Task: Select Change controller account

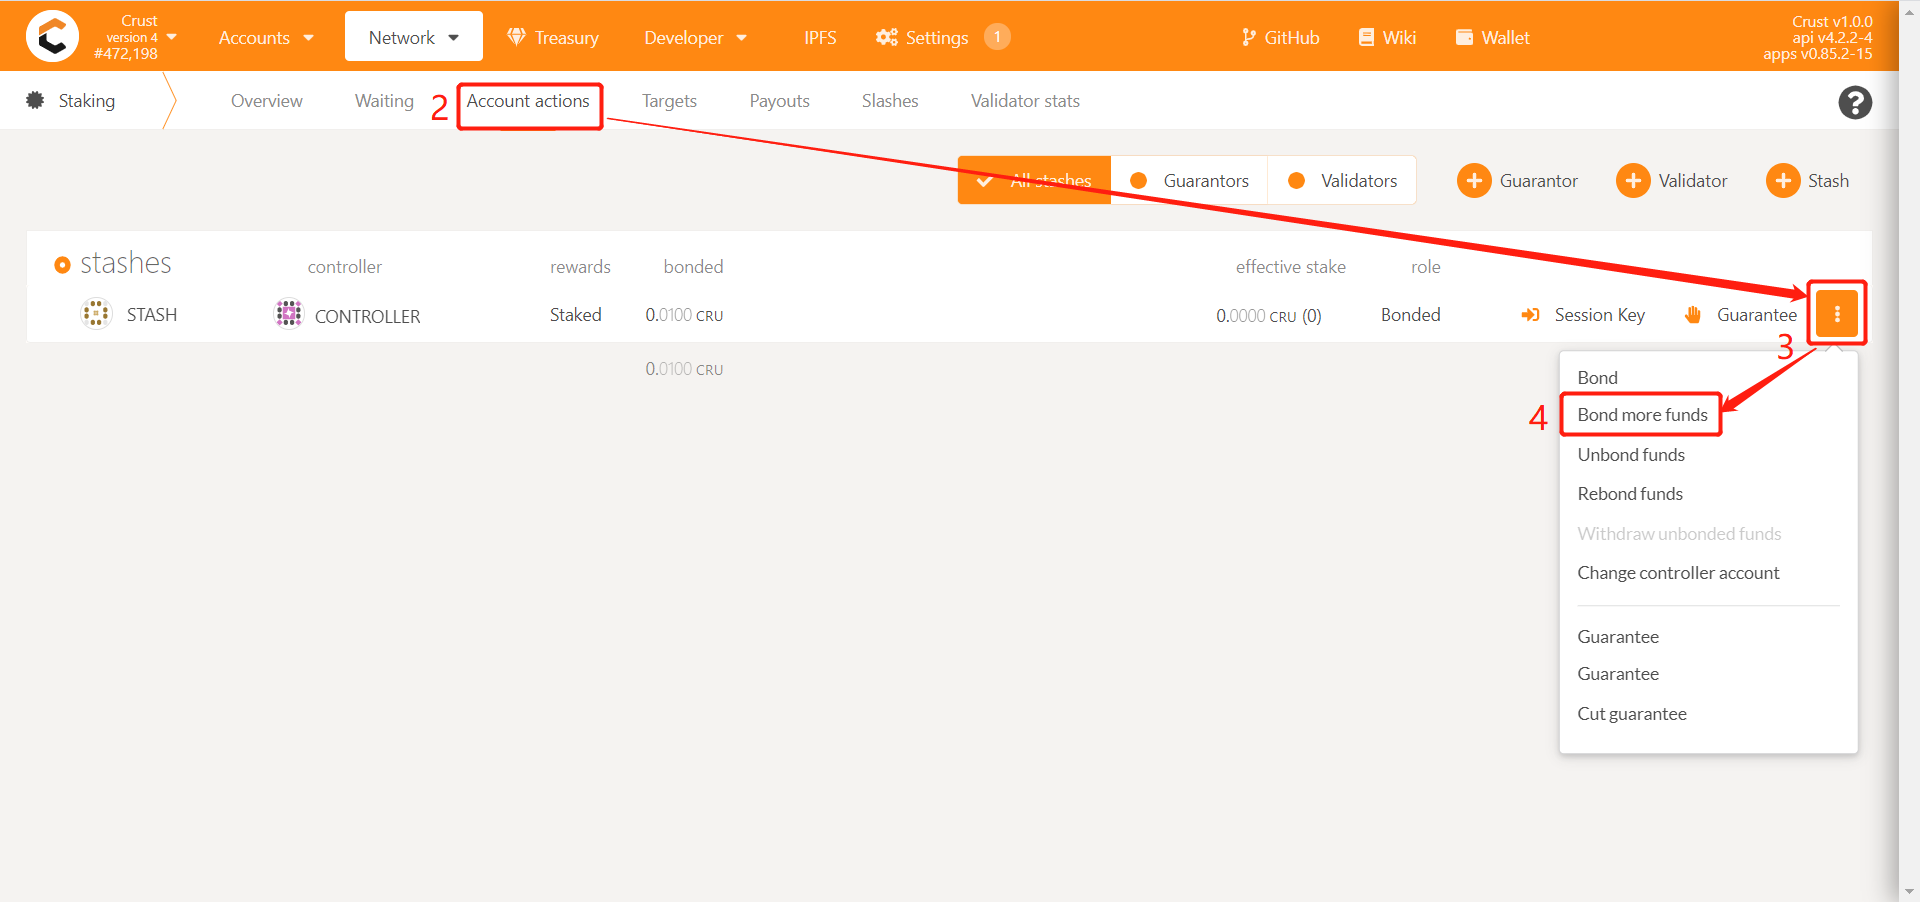Action: pyautogui.click(x=1678, y=572)
